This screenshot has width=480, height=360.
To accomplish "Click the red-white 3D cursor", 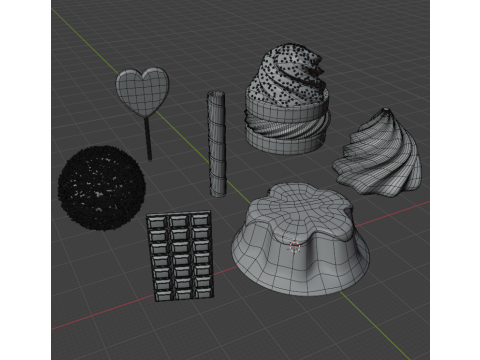I will click(x=295, y=247).
